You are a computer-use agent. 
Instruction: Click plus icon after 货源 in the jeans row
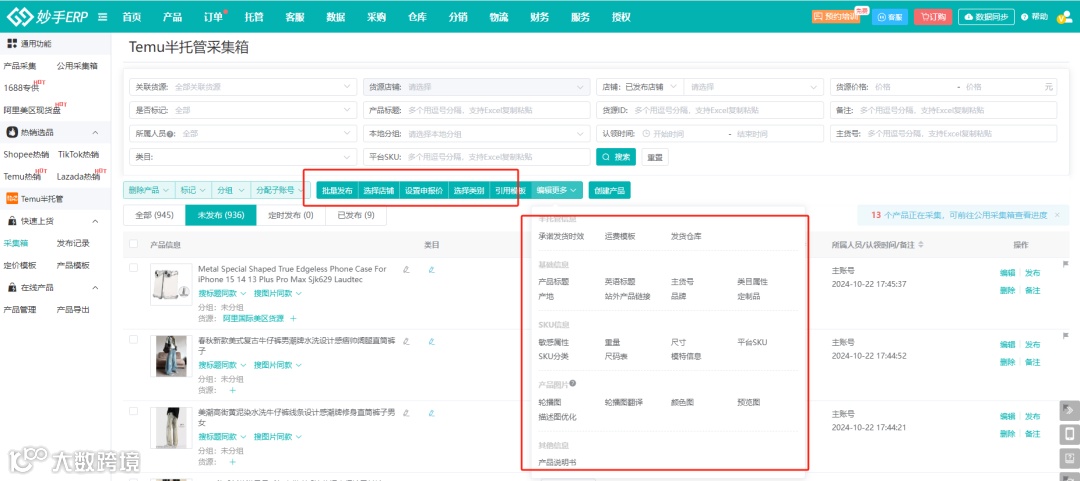pos(232,390)
